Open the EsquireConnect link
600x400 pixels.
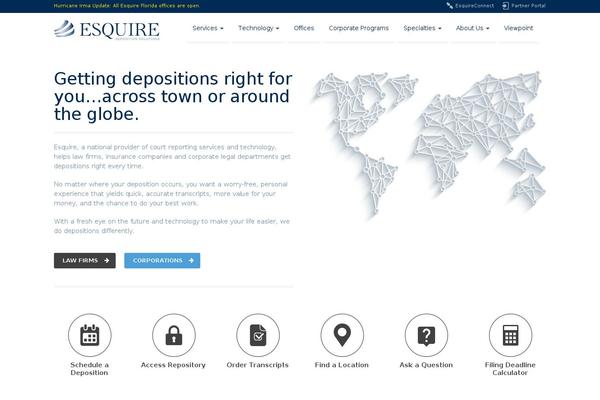pyautogui.click(x=474, y=6)
